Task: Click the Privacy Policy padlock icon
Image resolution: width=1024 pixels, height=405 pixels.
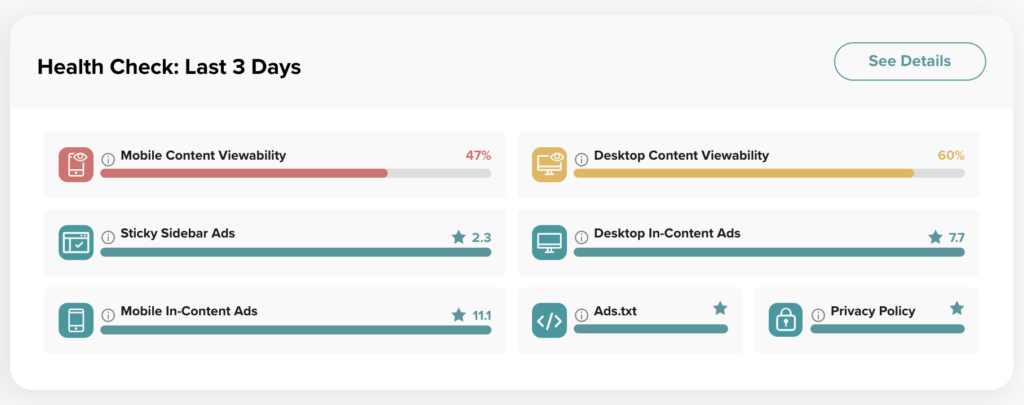Action: click(x=786, y=320)
